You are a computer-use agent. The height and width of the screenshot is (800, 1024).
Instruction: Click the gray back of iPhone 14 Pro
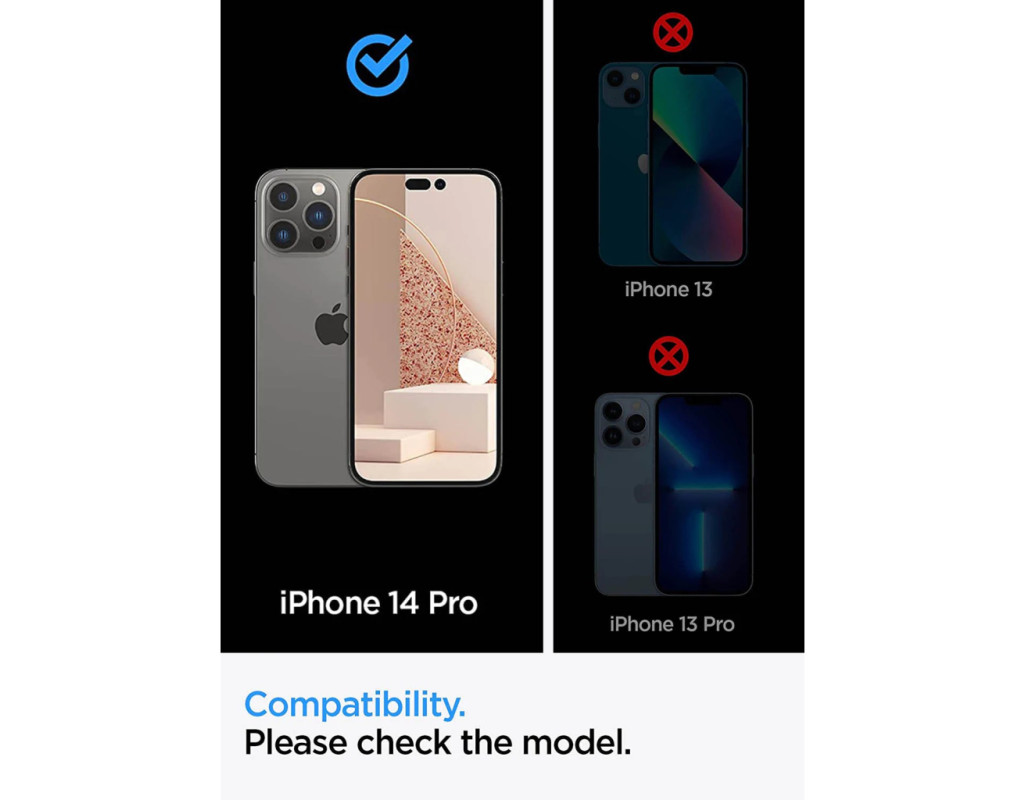click(302, 366)
